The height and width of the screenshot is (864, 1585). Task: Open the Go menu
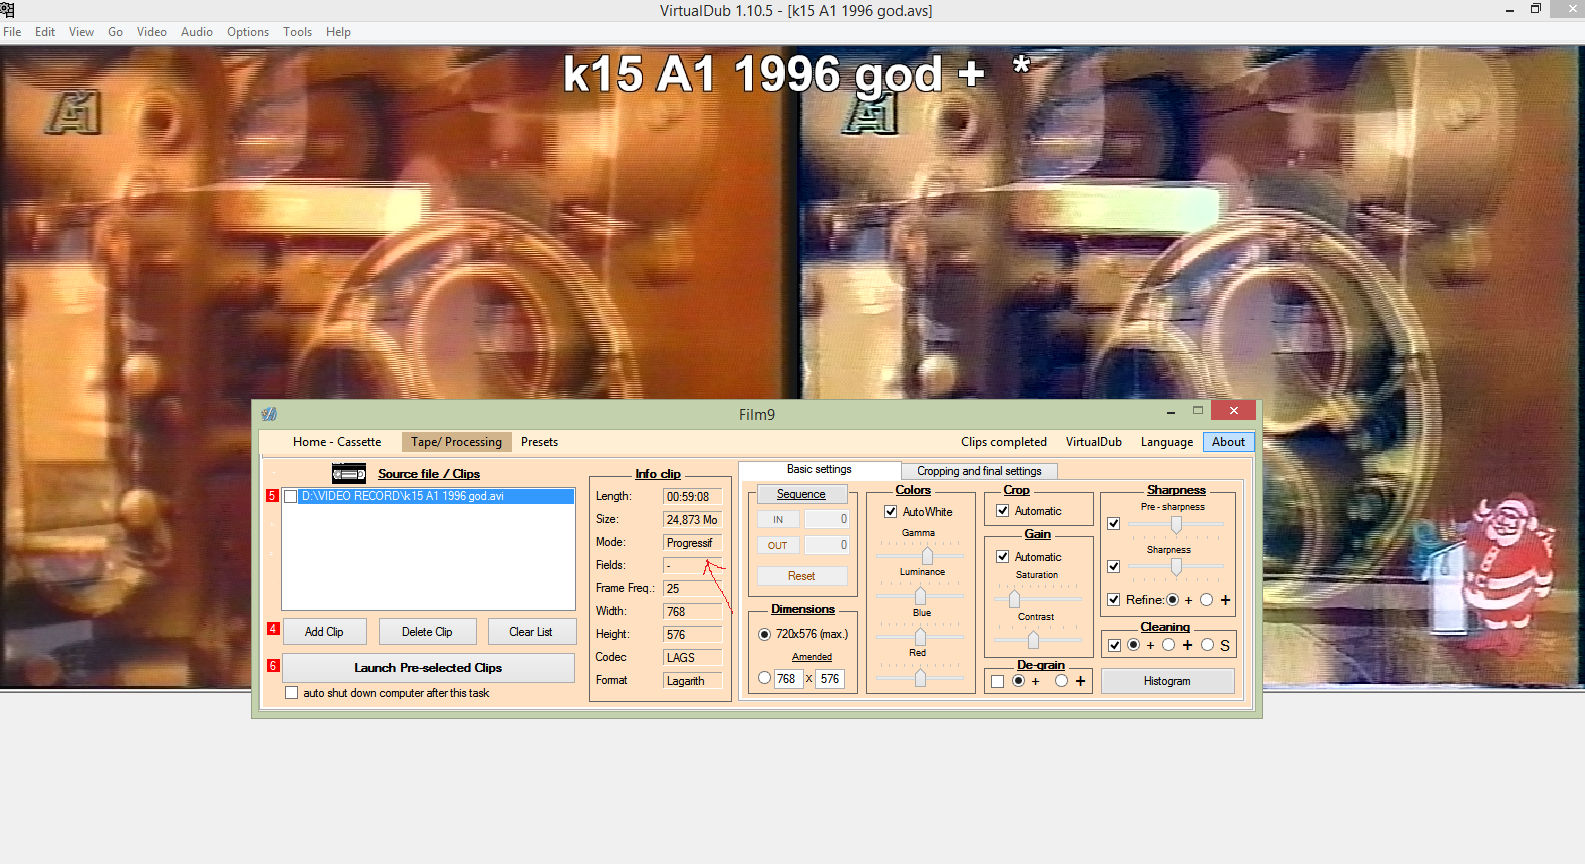coord(116,32)
